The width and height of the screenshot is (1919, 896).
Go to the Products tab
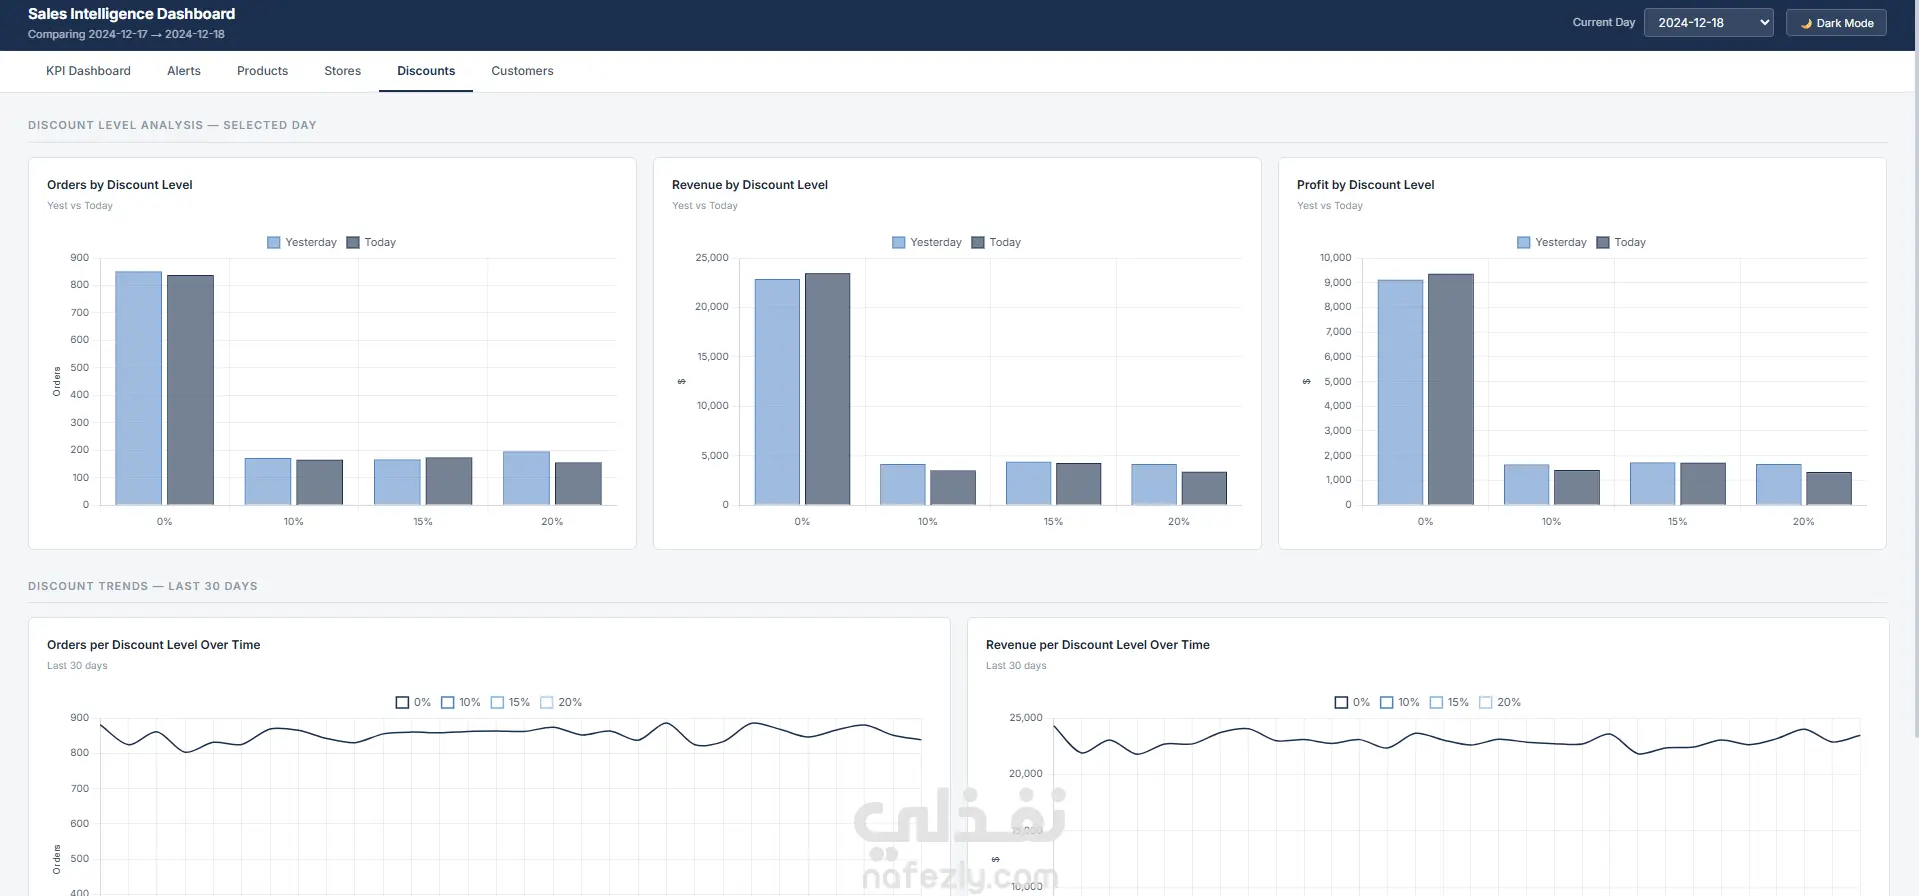coord(262,71)
